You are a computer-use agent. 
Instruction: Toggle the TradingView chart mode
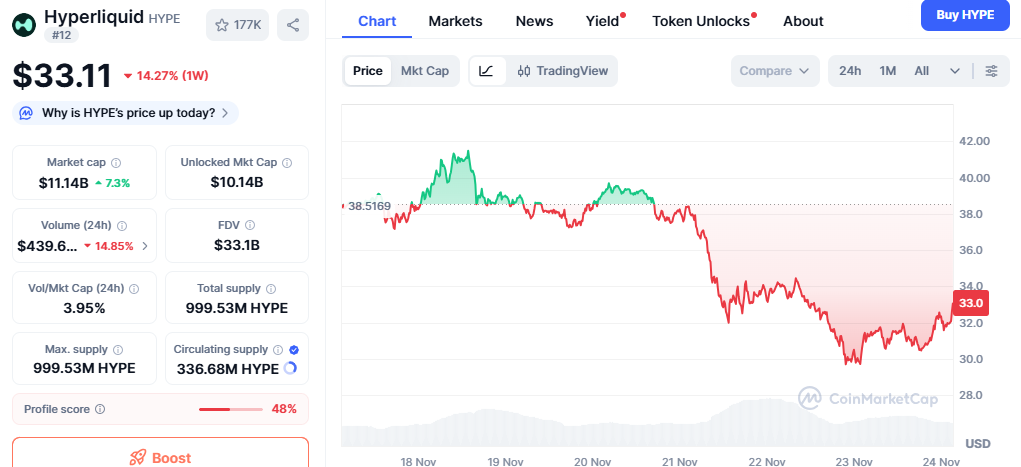(562, 71)
